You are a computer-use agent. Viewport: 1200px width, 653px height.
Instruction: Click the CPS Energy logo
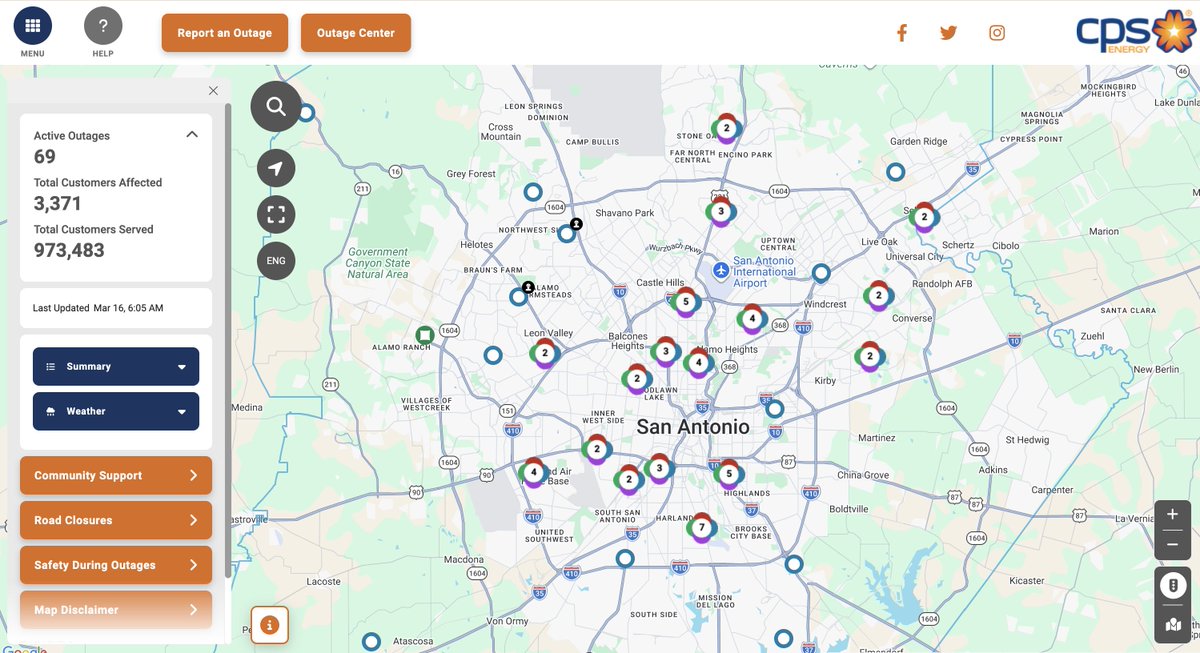(x=1134, y=32)
